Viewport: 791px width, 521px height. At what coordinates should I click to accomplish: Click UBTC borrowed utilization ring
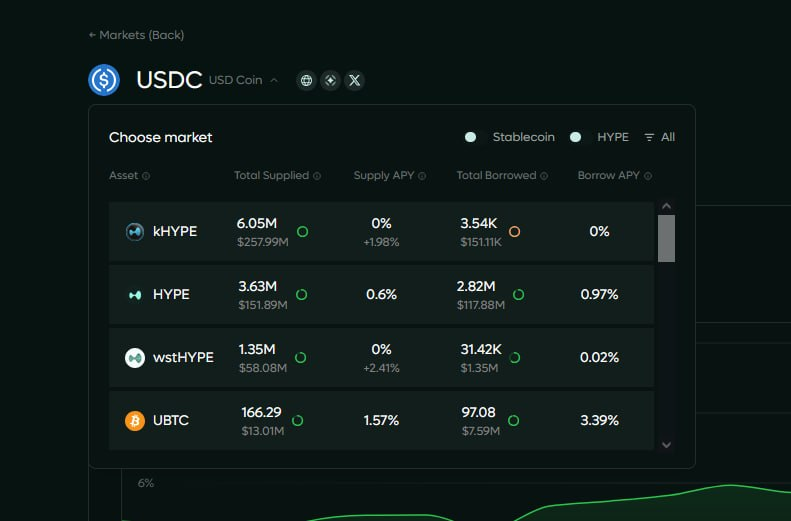pos(514,421)
